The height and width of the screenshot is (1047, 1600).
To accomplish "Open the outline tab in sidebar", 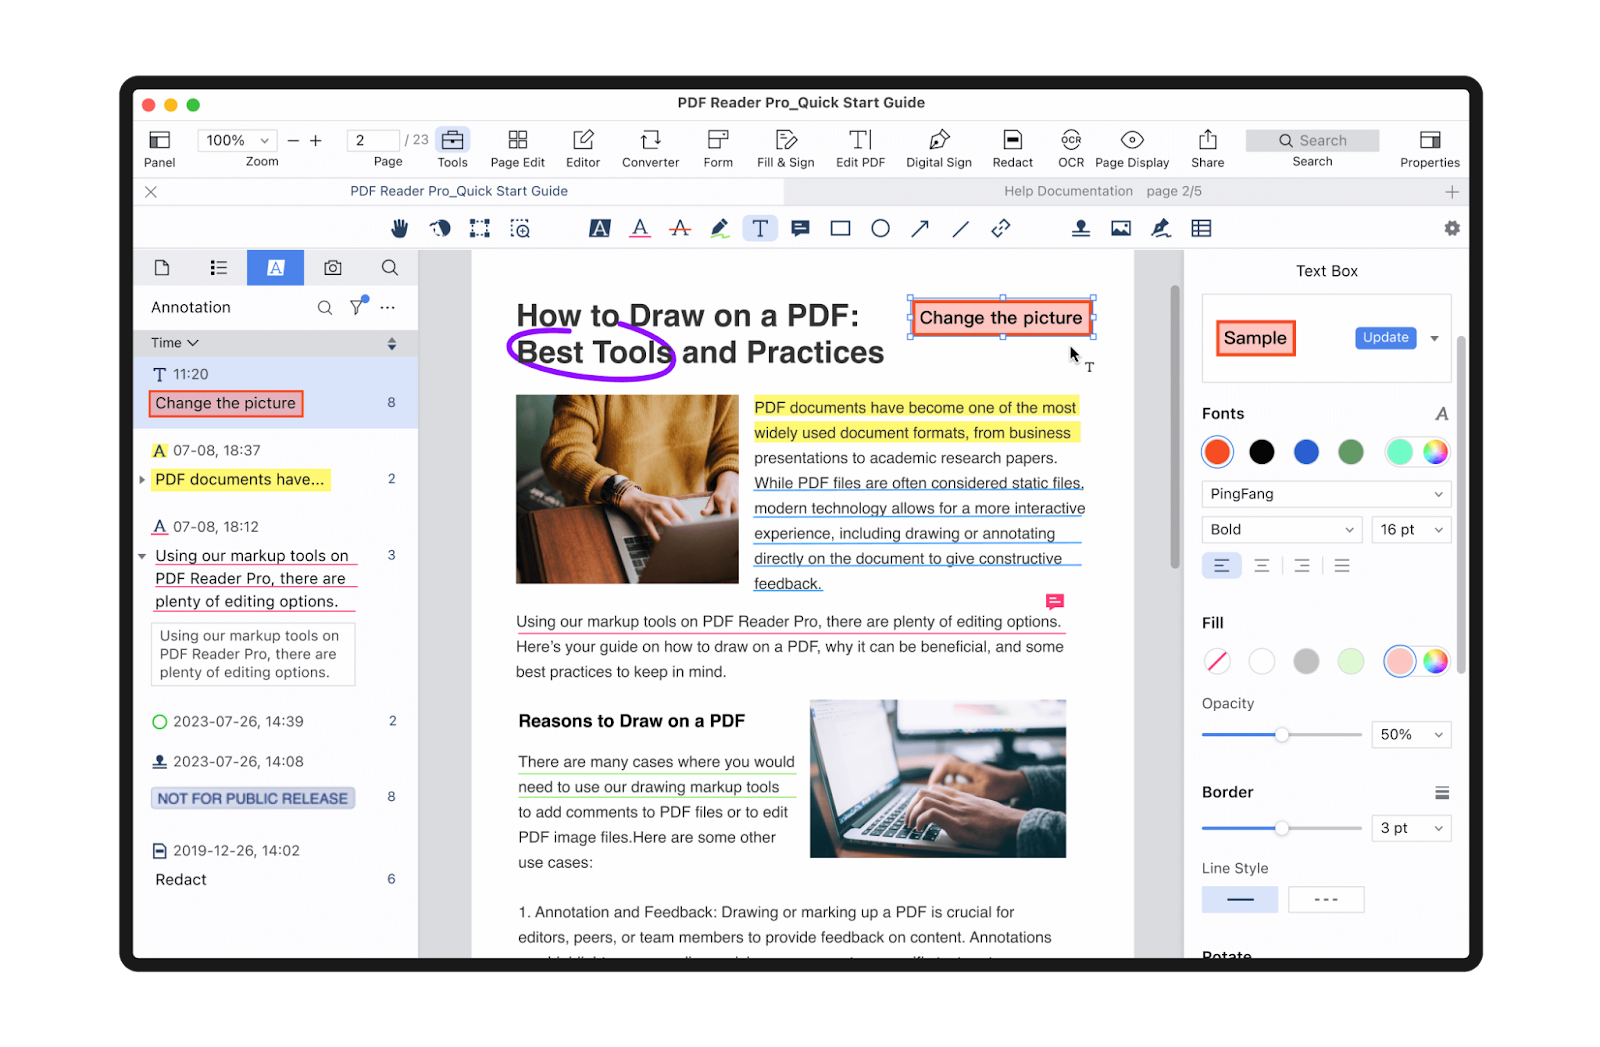I will point(218,268).
